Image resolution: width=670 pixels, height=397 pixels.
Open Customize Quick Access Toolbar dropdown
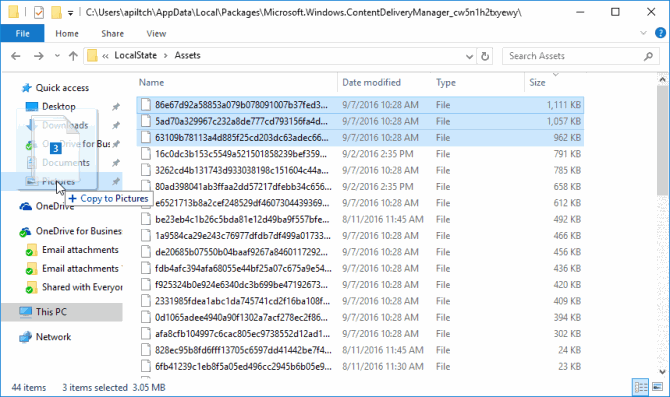[x=71, y=13]
